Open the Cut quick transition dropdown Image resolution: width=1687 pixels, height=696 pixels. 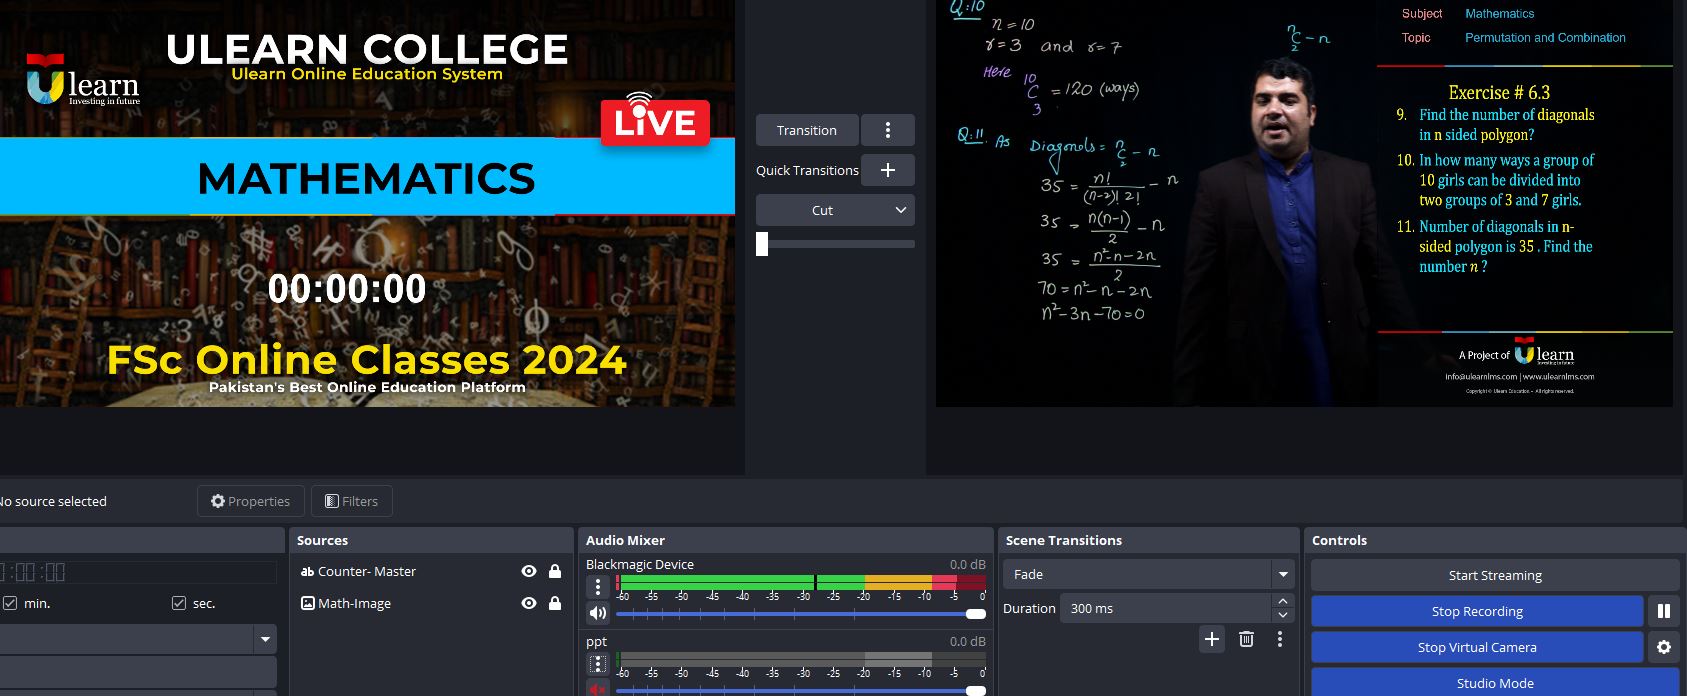point(835,210)
